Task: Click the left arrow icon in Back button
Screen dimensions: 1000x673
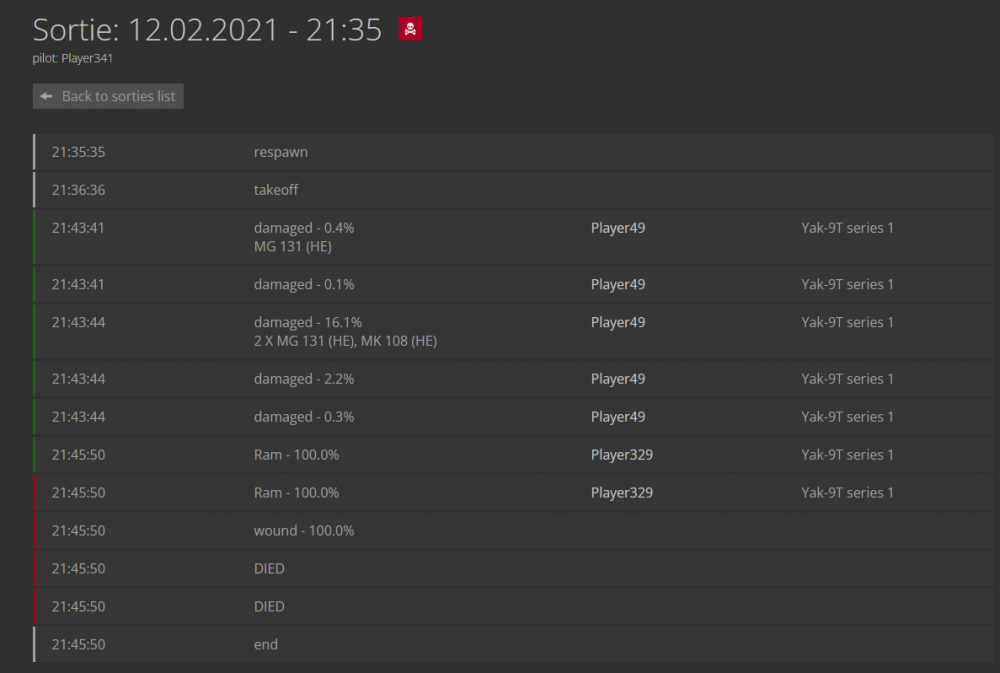Action: (x=47, y=96)
